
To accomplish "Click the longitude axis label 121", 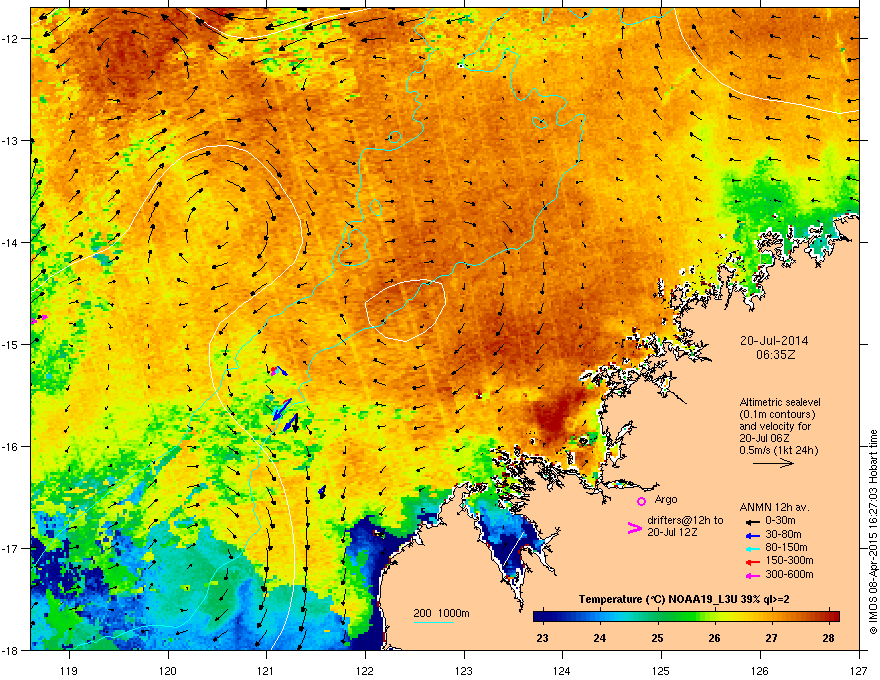I will (x=266, y=670).
